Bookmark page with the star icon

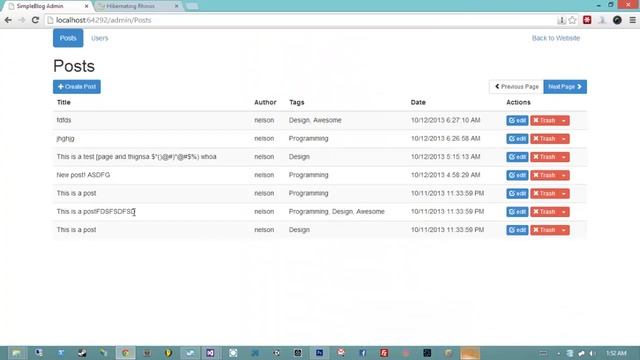pos(572,20)
